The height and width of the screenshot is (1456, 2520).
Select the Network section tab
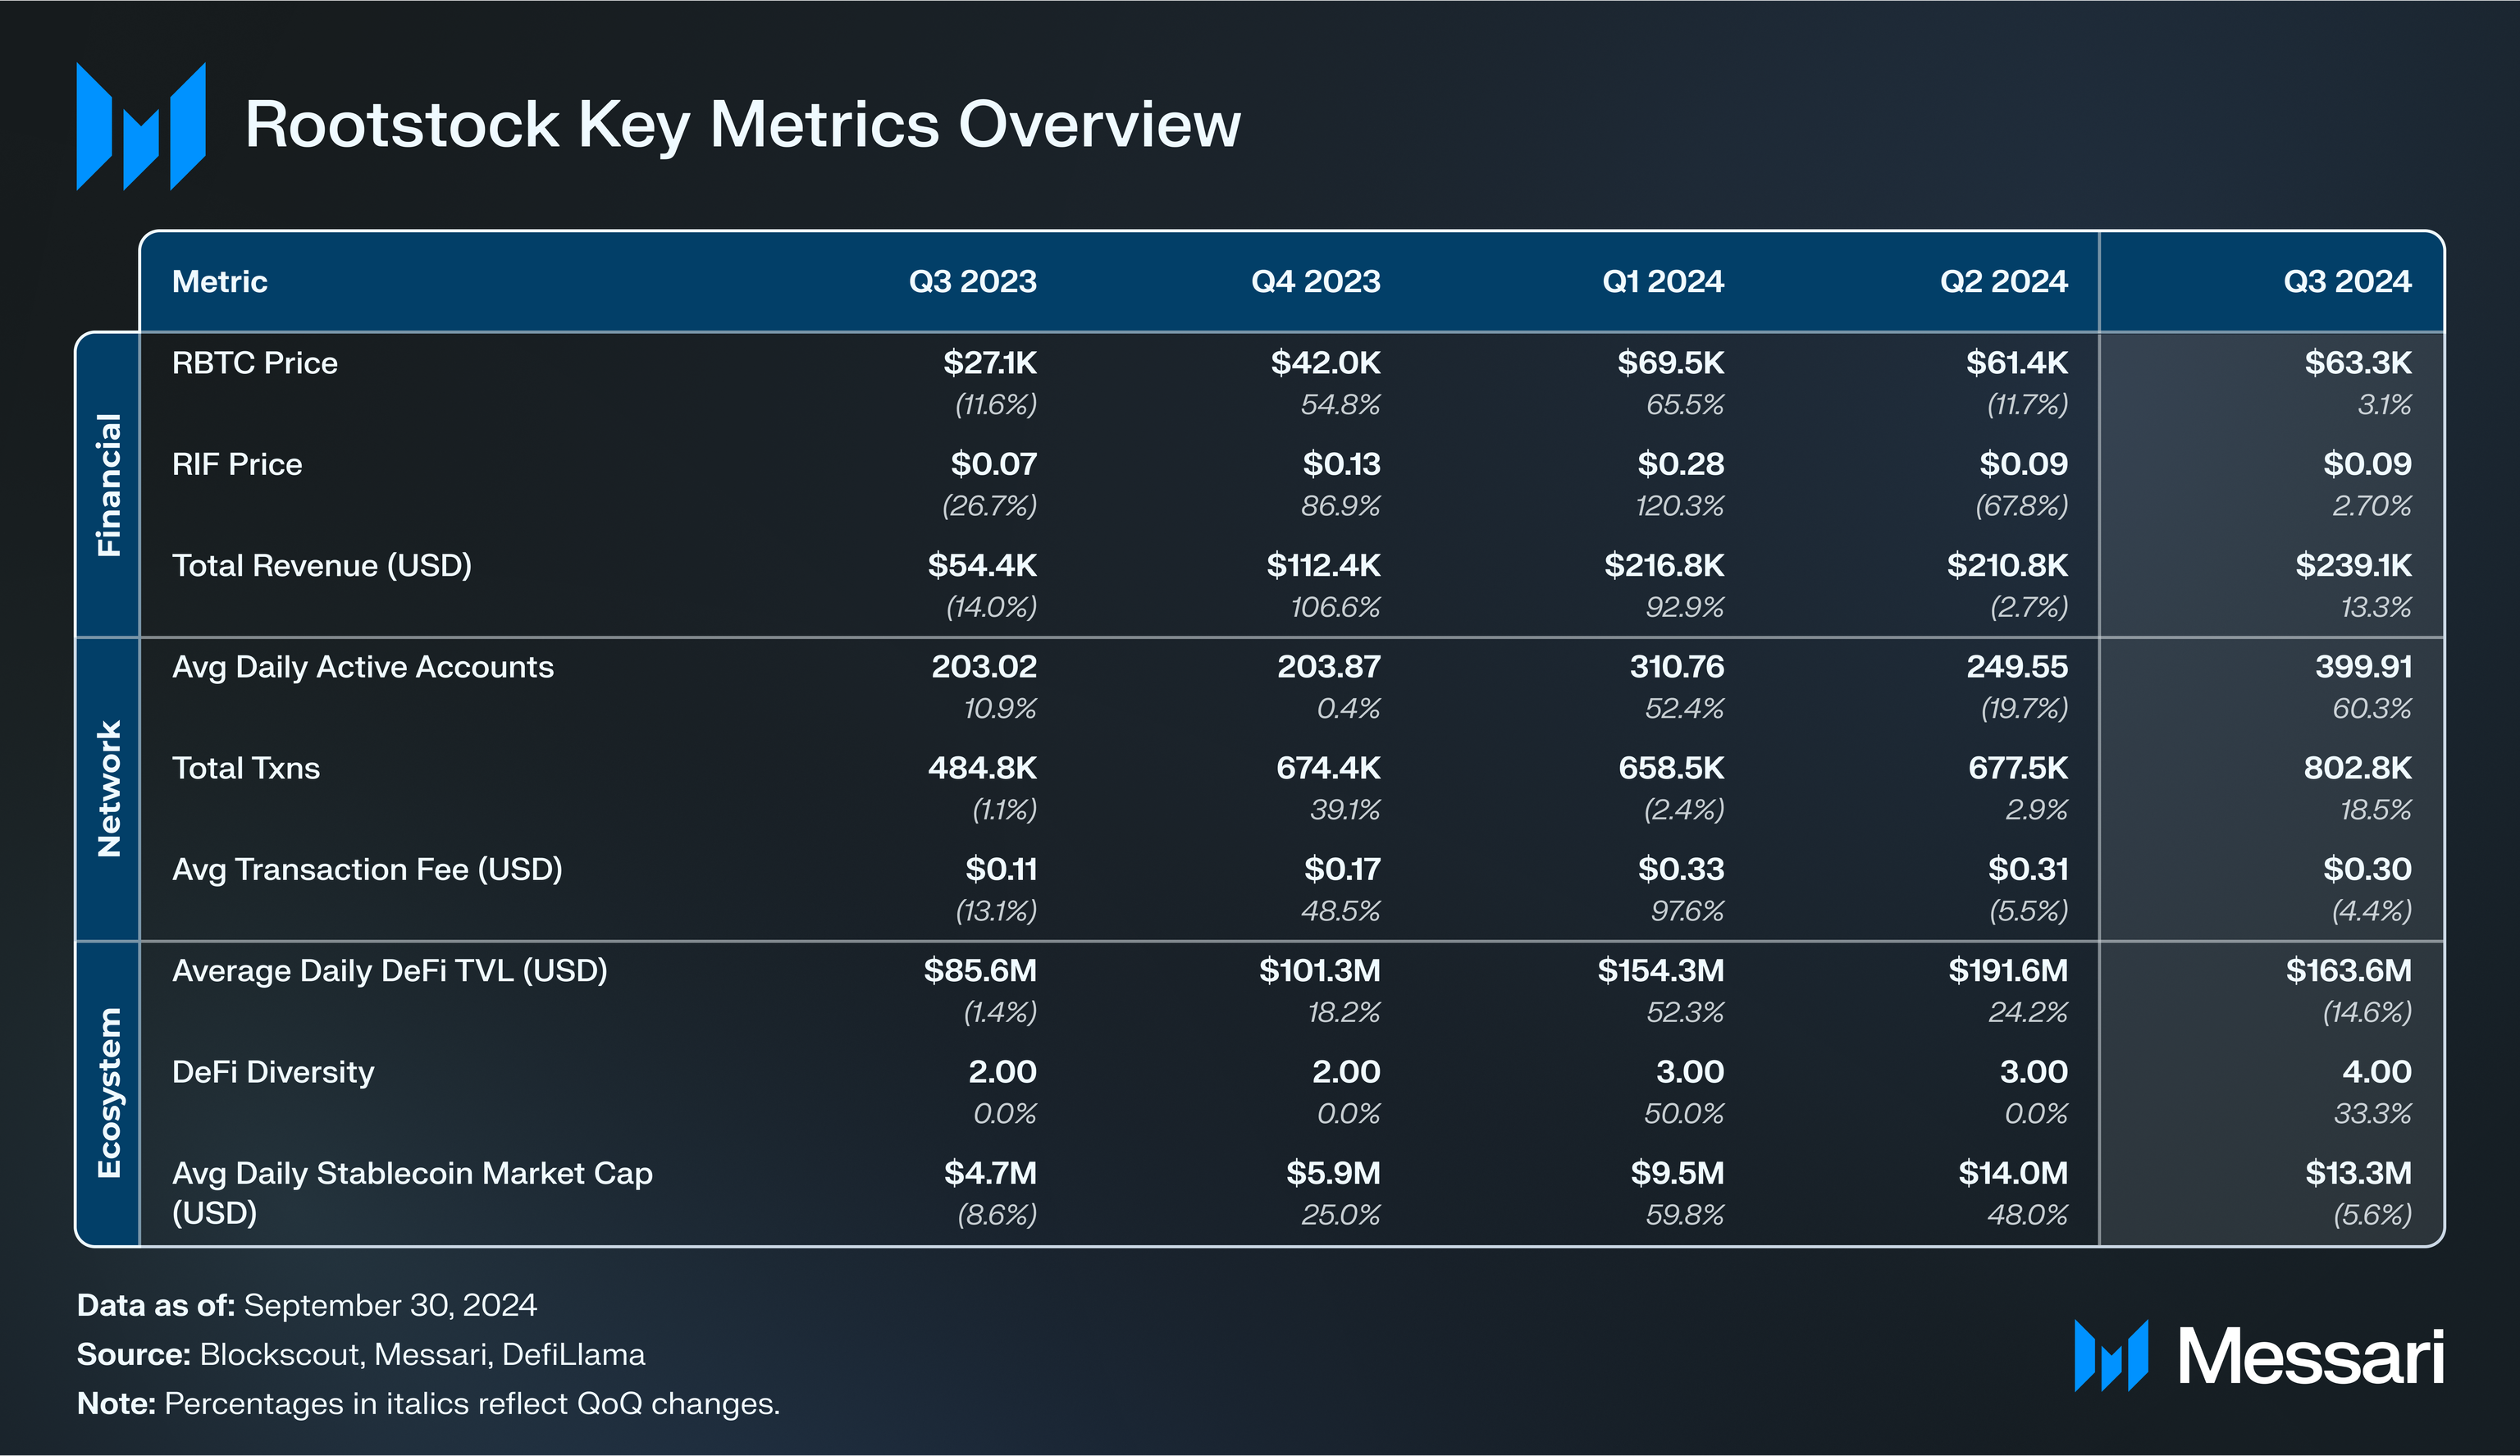click(108, 789)
